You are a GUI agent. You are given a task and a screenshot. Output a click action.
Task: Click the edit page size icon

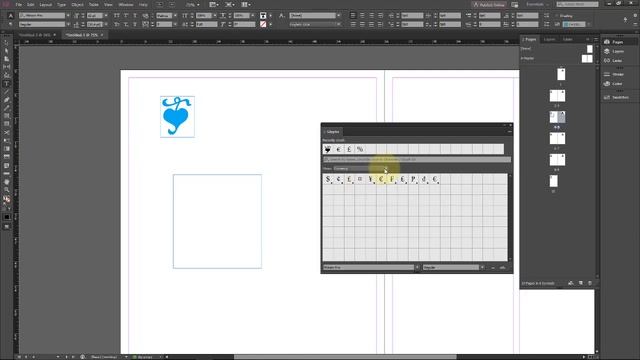tap(571, 283)
